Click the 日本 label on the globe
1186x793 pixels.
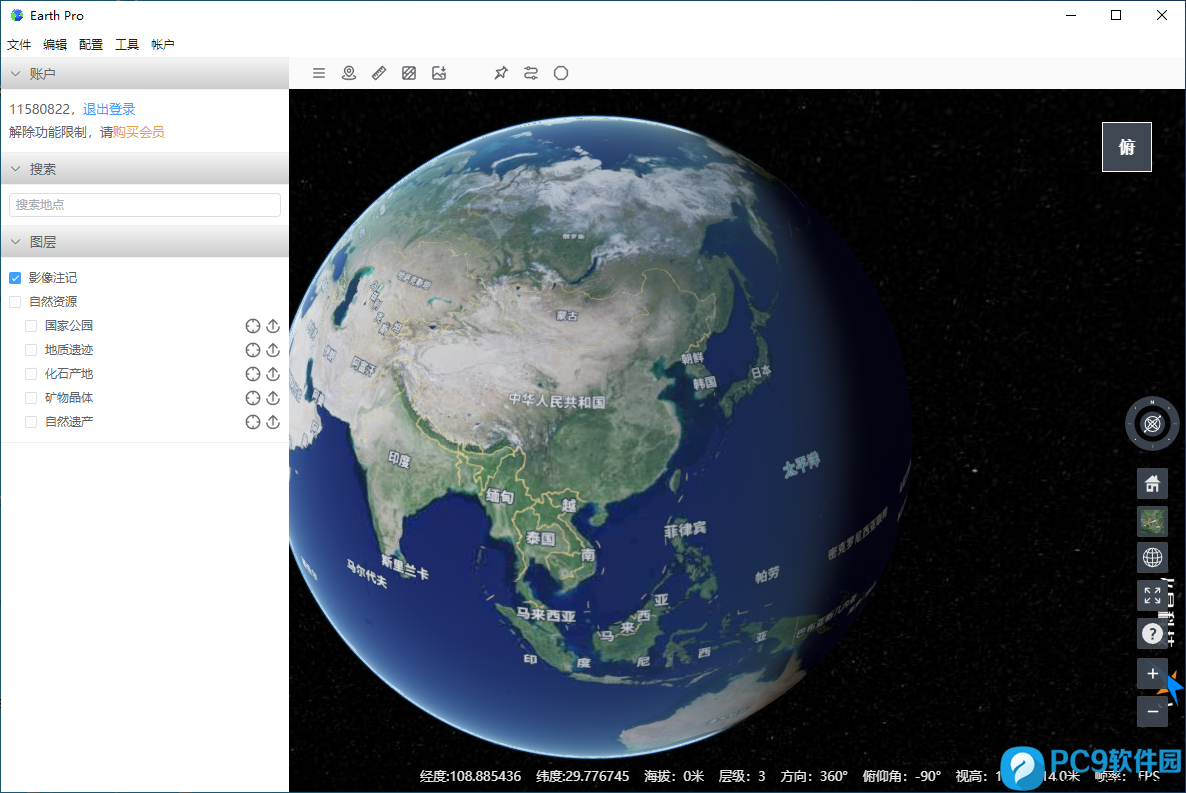[x=761, y=372]
